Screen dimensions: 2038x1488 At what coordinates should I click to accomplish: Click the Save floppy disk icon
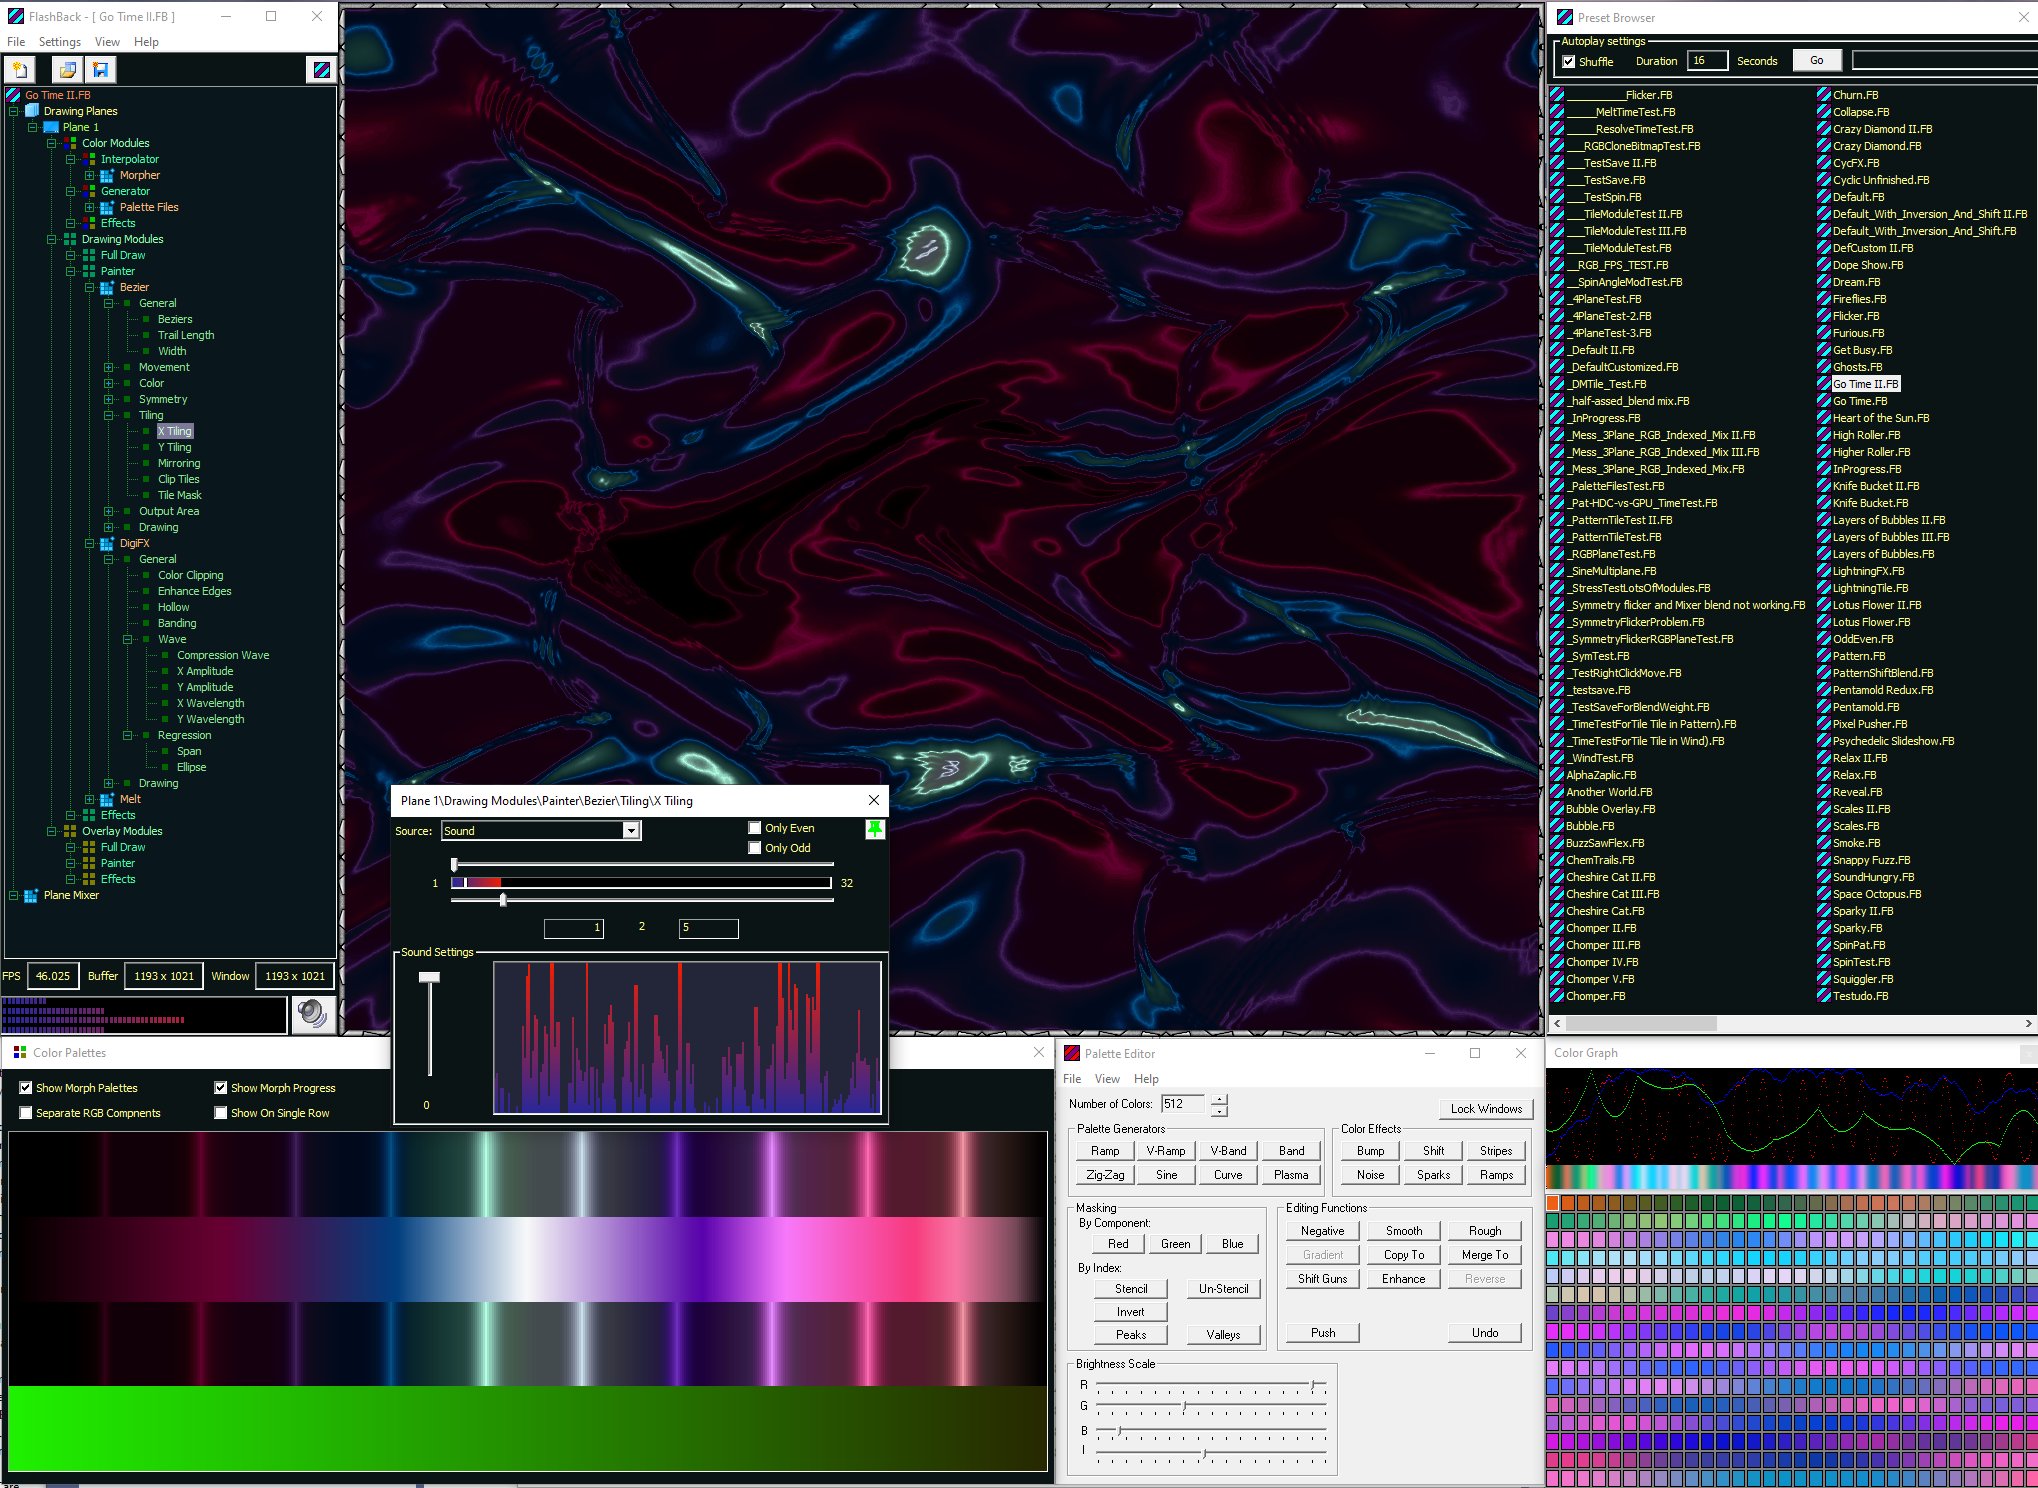[x=100, y=69]
